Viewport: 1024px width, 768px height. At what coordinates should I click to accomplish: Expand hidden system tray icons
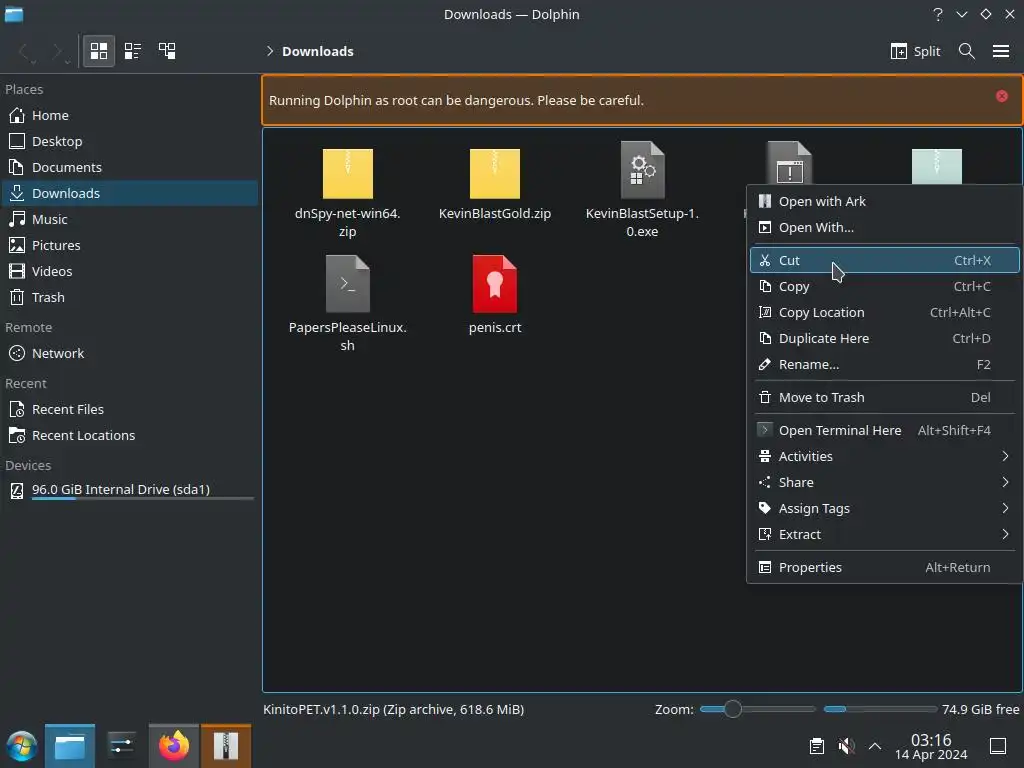click(x=875, y=746)
